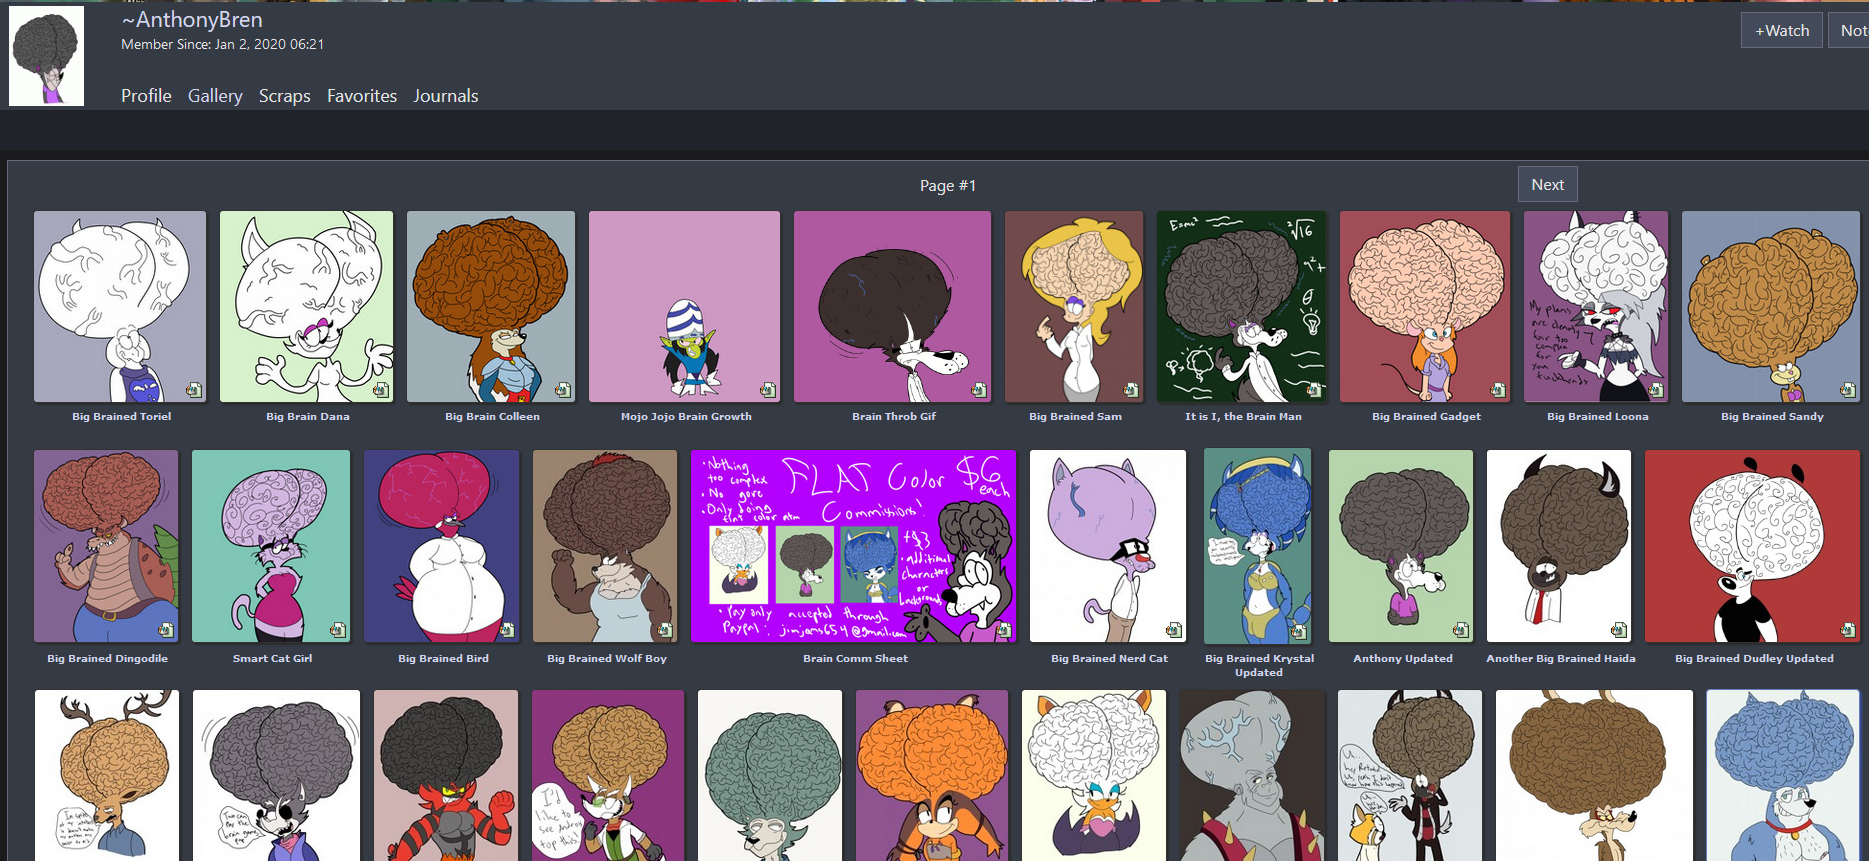
Task: Click the 'Big Brained Loona' title link
Action: pyautogui.click(x=1597, y=416)
